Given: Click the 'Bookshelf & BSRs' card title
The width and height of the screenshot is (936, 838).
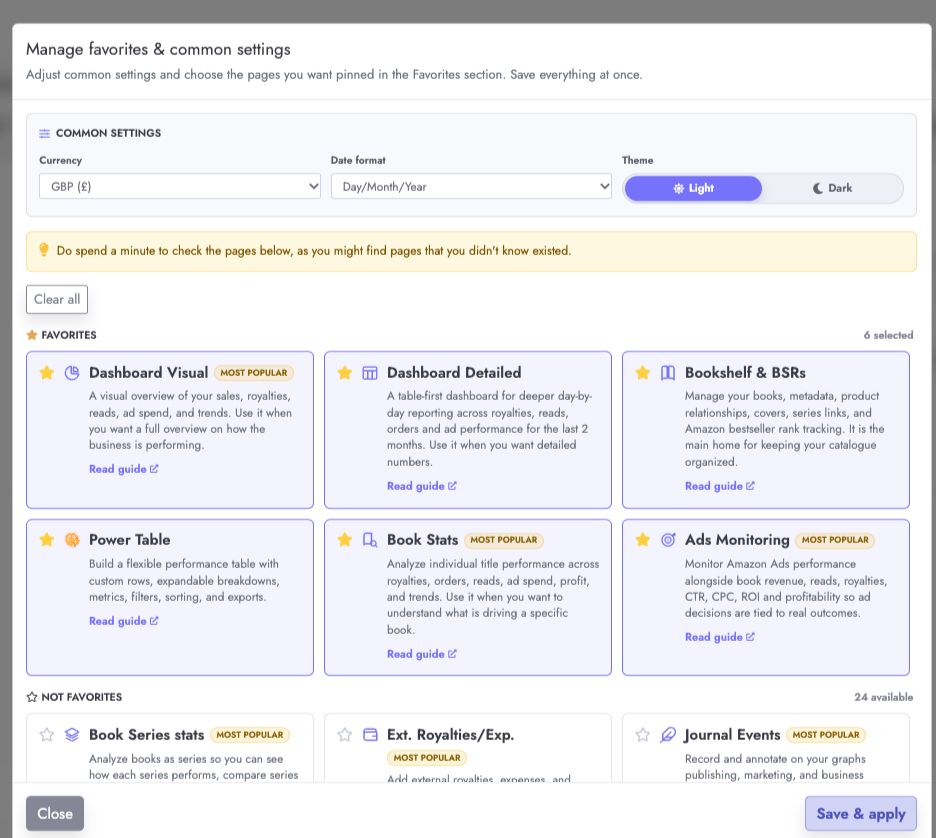Looking at the screenshot, I should [x=745, y=372].
